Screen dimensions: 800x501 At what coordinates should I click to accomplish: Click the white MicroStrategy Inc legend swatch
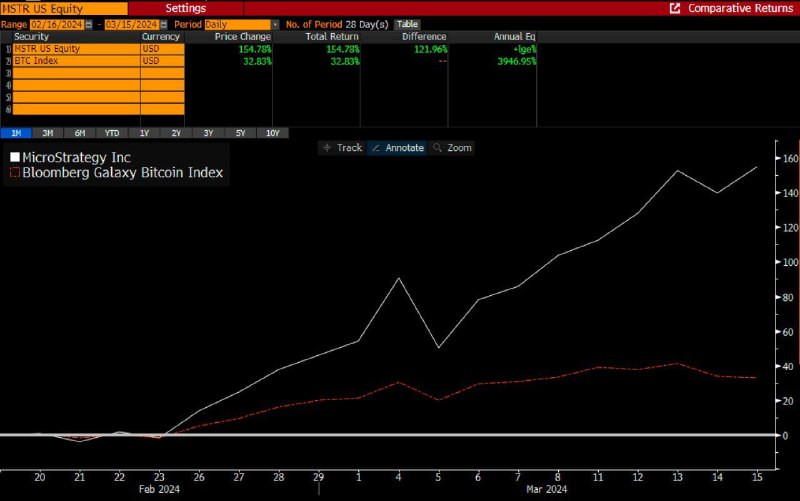[15, 157]
